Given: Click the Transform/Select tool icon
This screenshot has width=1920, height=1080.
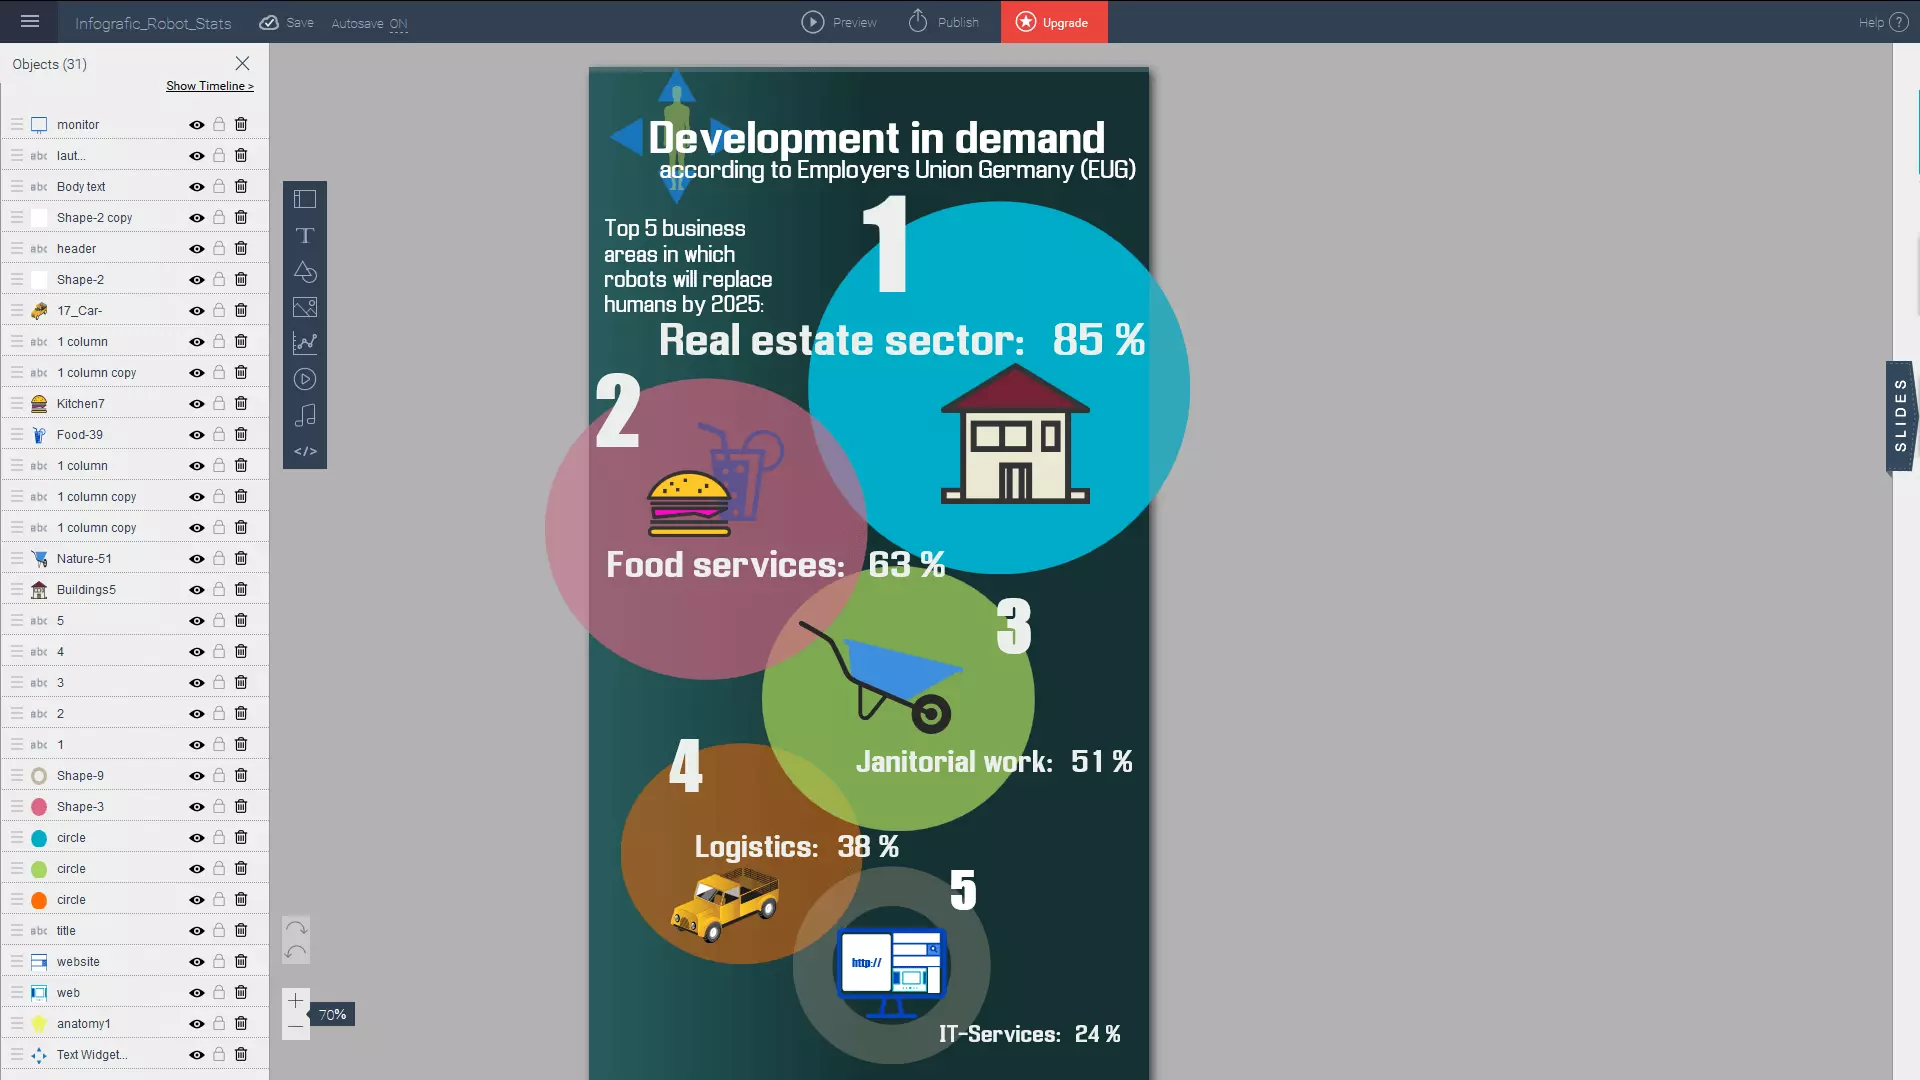Looking at the screenshot, I should [x=305, y=199].
